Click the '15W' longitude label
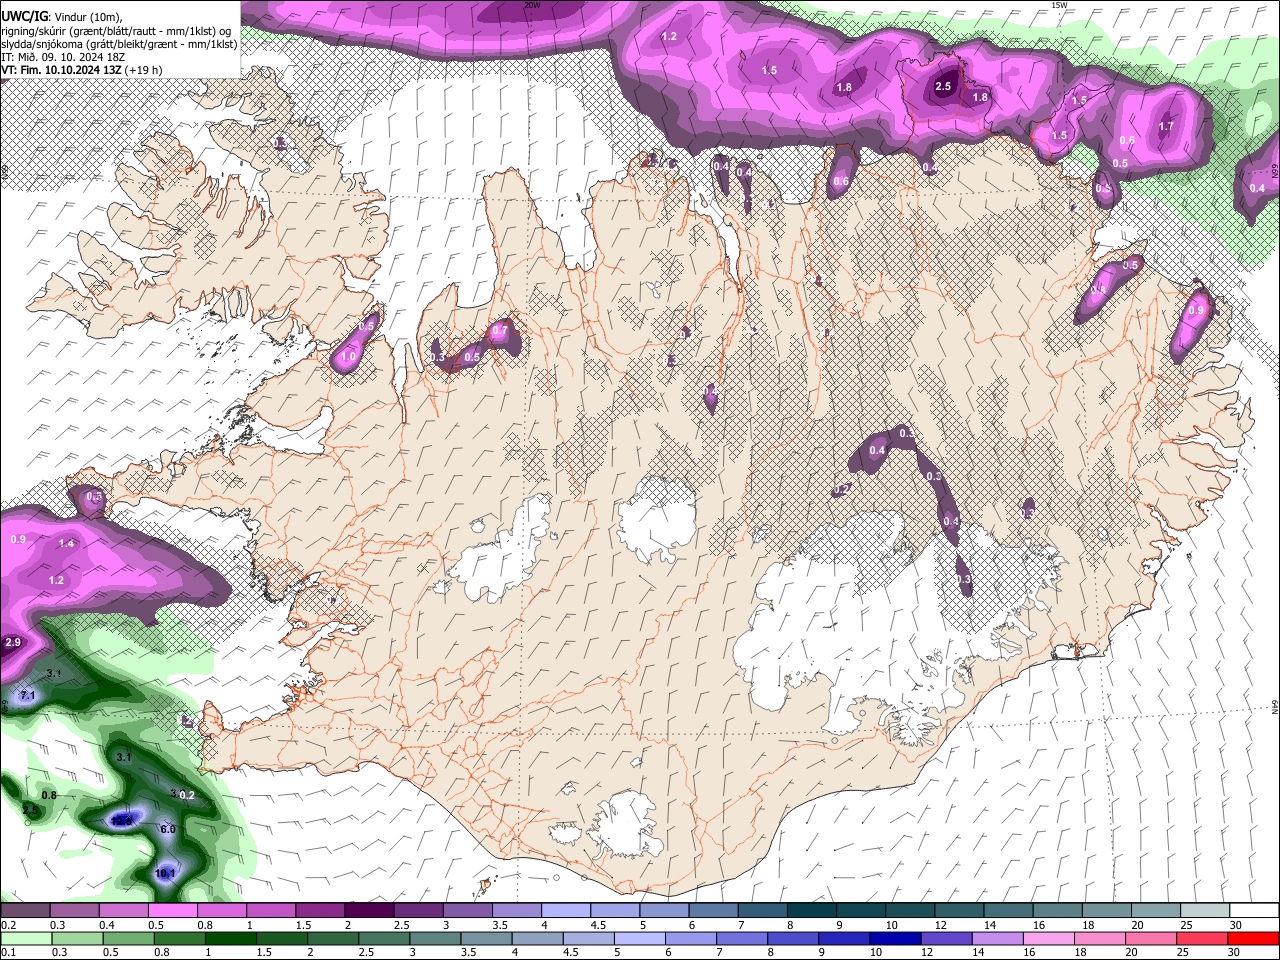Image resolution: width=1280 pixels, height=960 pixels. tap(1059, 5)
